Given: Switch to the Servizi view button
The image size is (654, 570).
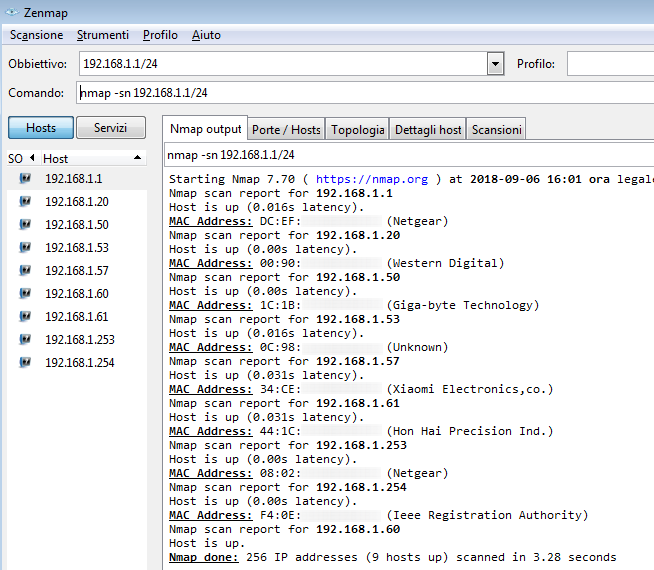Looking at the screenshot, I should tap(111, 128).
